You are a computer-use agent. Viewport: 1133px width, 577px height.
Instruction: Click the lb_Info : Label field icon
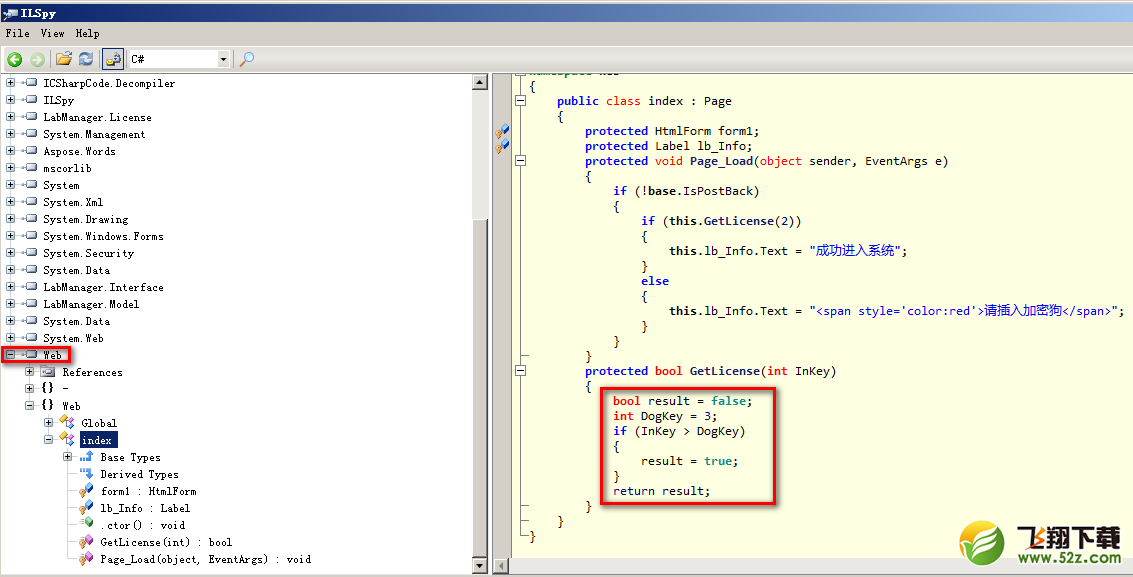(x=86, y=508)
